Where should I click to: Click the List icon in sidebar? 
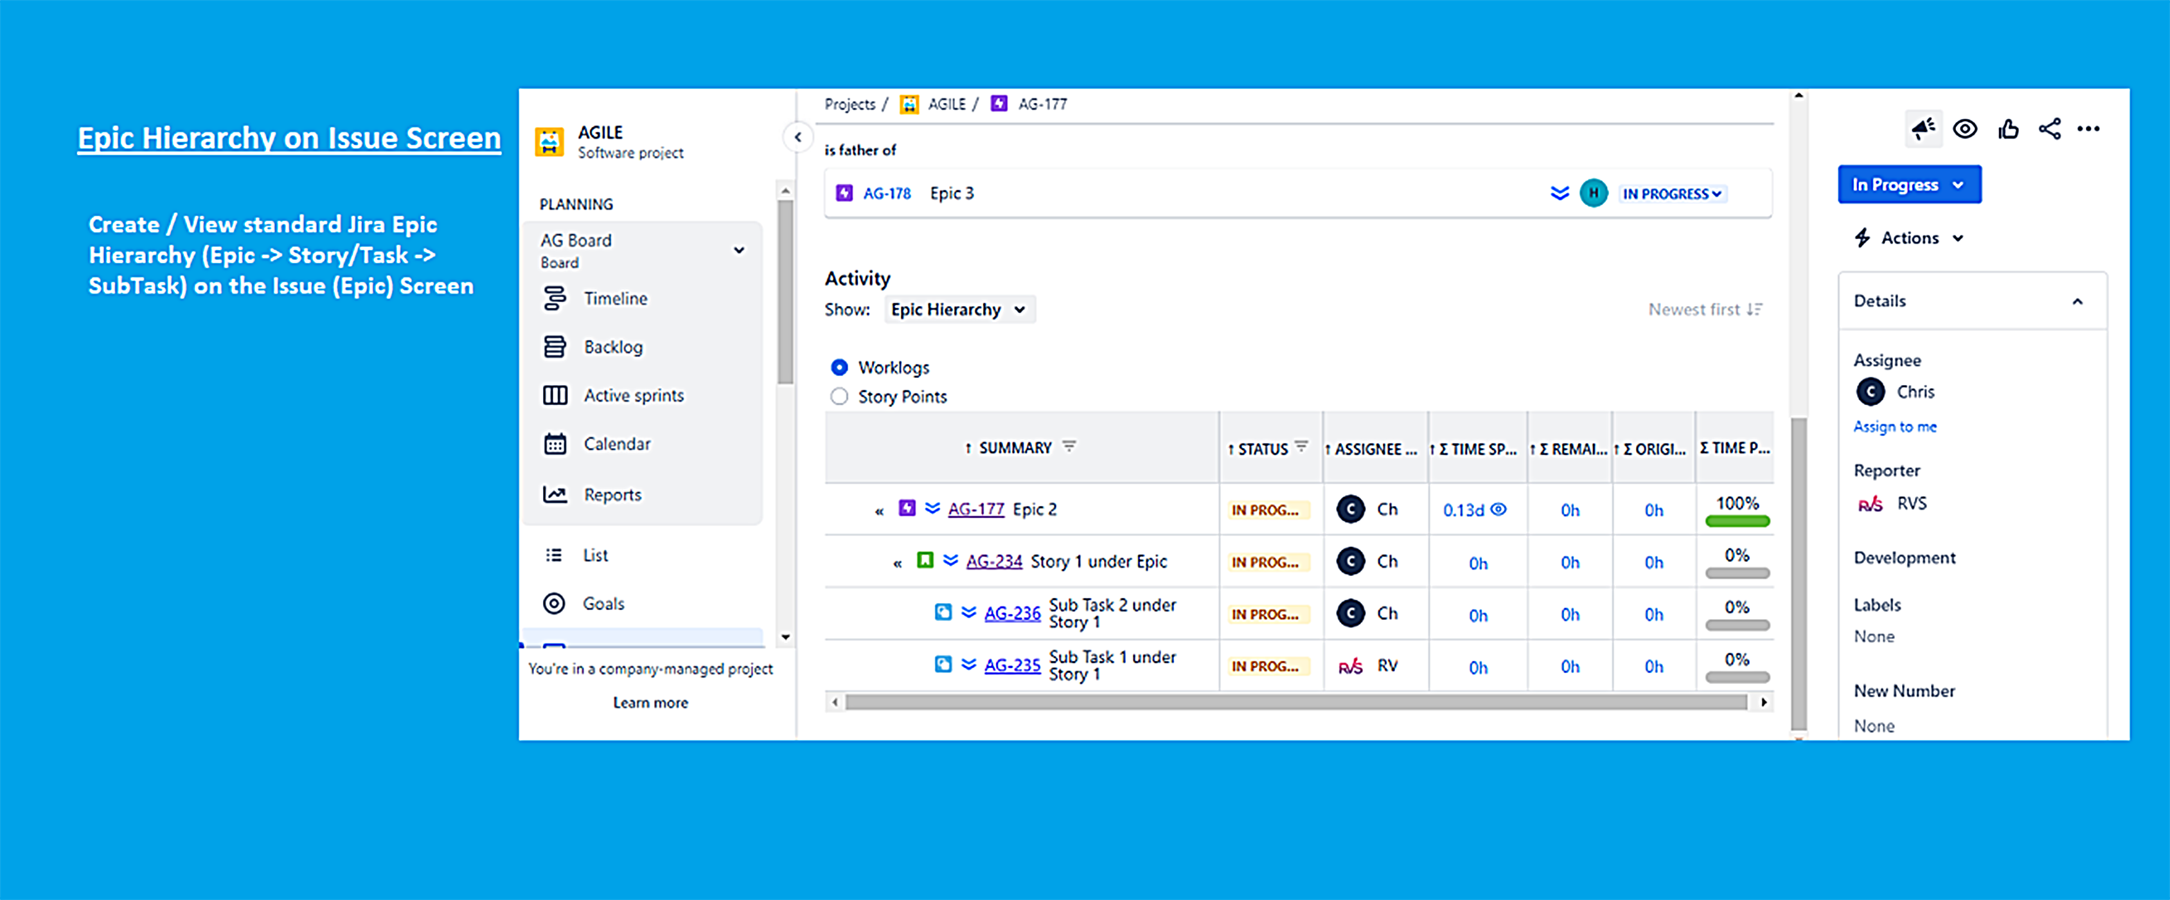click(x=554, y=555)
